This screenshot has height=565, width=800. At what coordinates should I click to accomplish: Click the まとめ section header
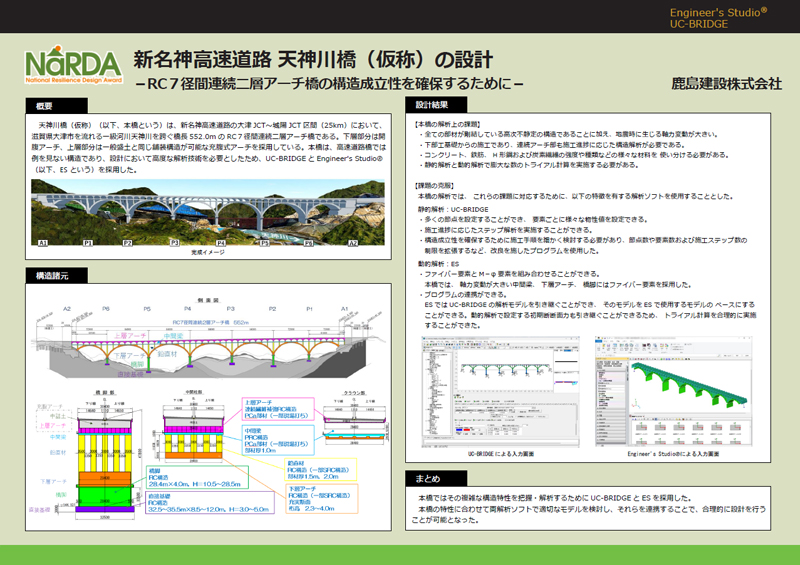[436, 478]
